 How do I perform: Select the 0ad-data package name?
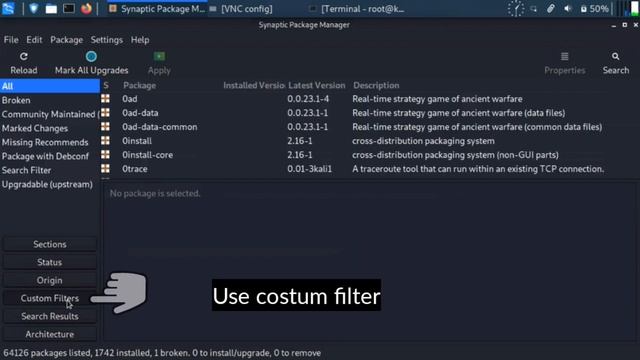(x=140, y=113)
